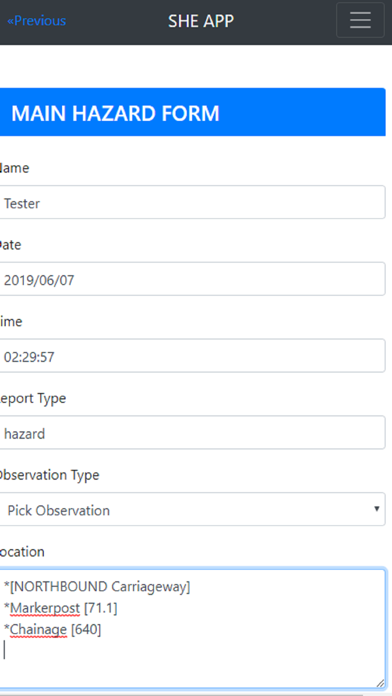
Task: Go back via the «Previous link
Action: coord(36,21)
